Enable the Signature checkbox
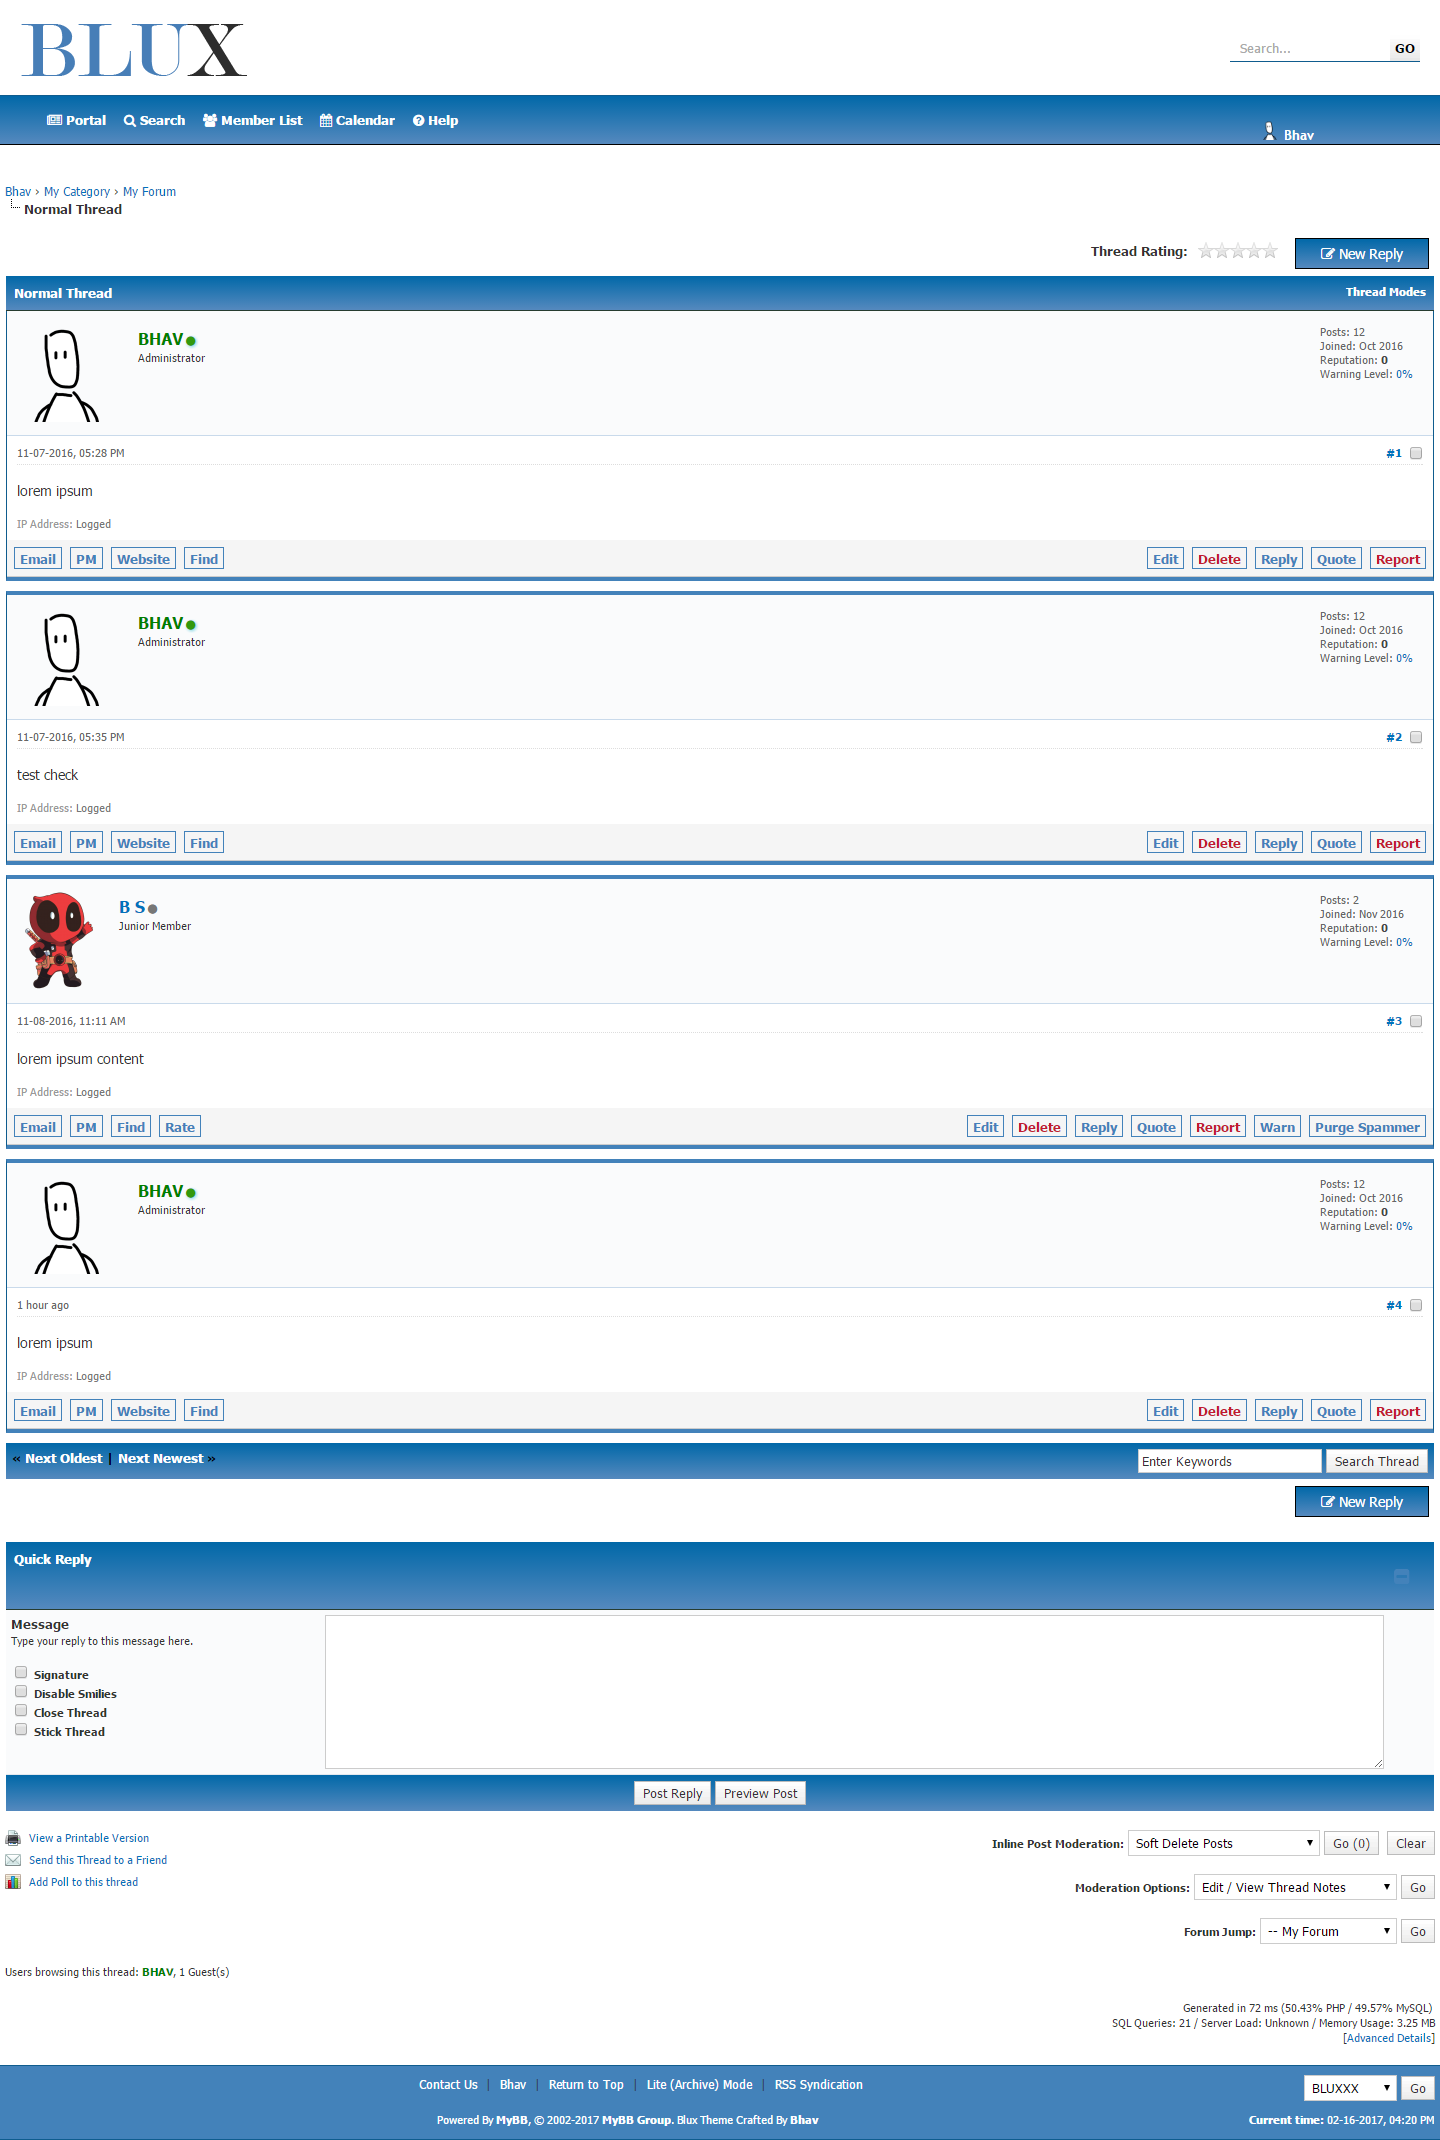Viewport: 1440px width, 2140px height. pos(21,1672)
